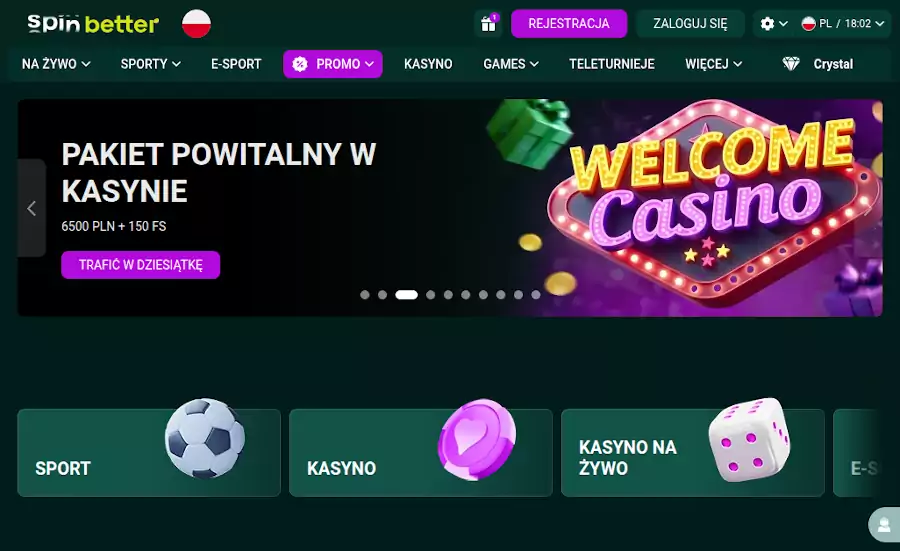Open the KASYNO purple chip tile
The image size is (900, 551).
(421, 453)
